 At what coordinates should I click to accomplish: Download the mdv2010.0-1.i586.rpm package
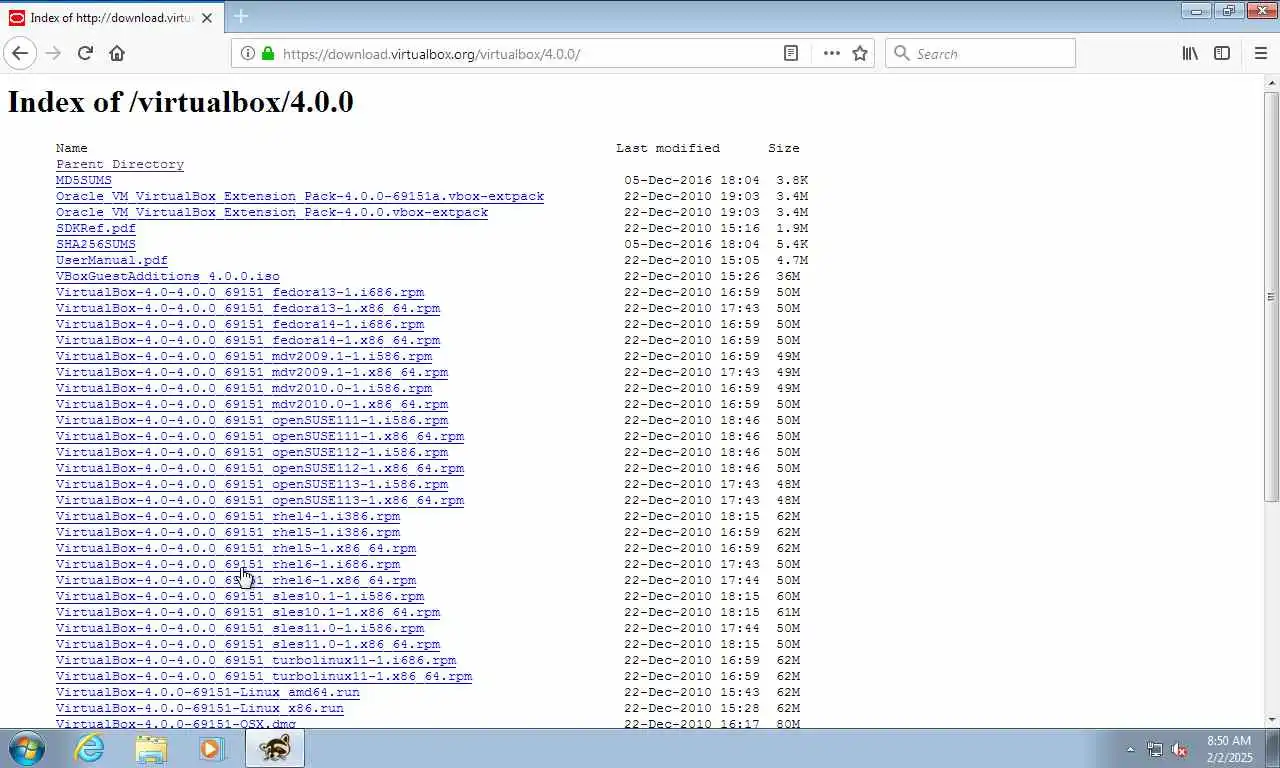(x=244, y=388)
